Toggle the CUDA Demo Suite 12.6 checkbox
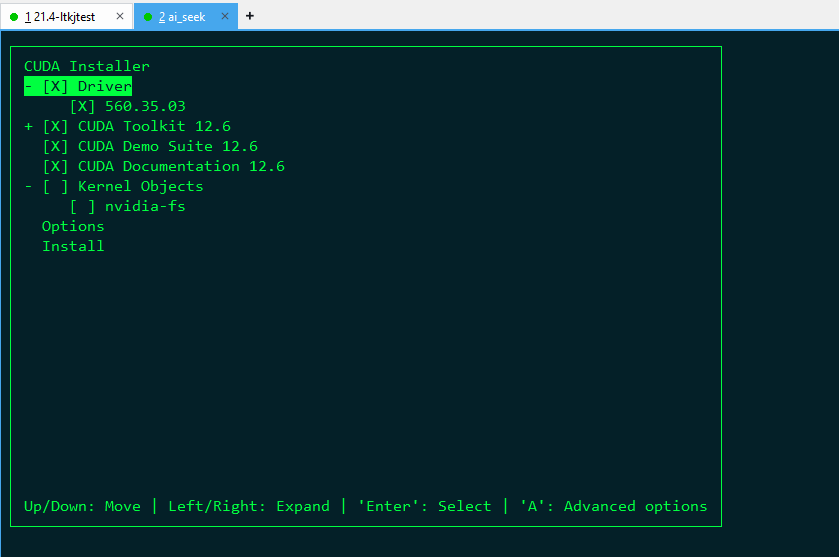This screenshot has width=839, height=557. point(56,146)
